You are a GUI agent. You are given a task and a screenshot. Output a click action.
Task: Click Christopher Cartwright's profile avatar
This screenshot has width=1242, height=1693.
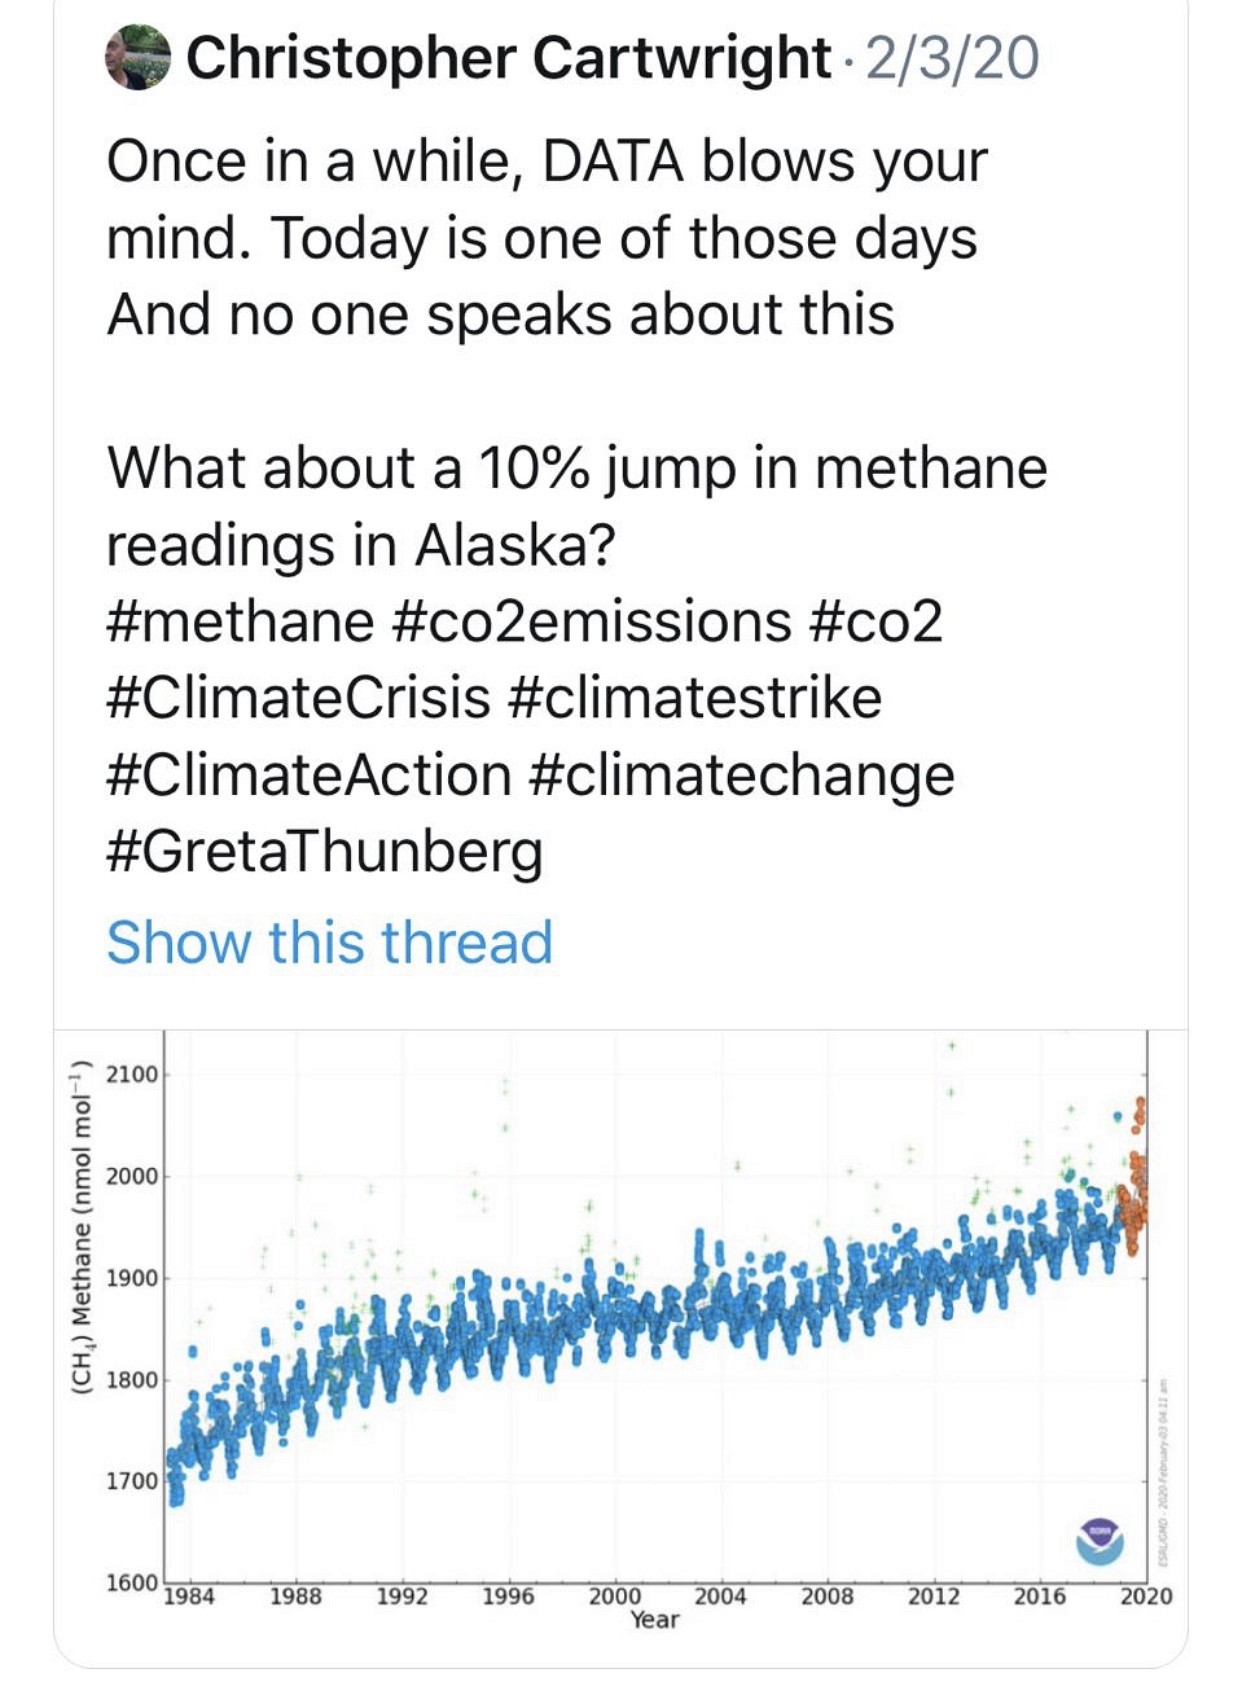[138, 58]
